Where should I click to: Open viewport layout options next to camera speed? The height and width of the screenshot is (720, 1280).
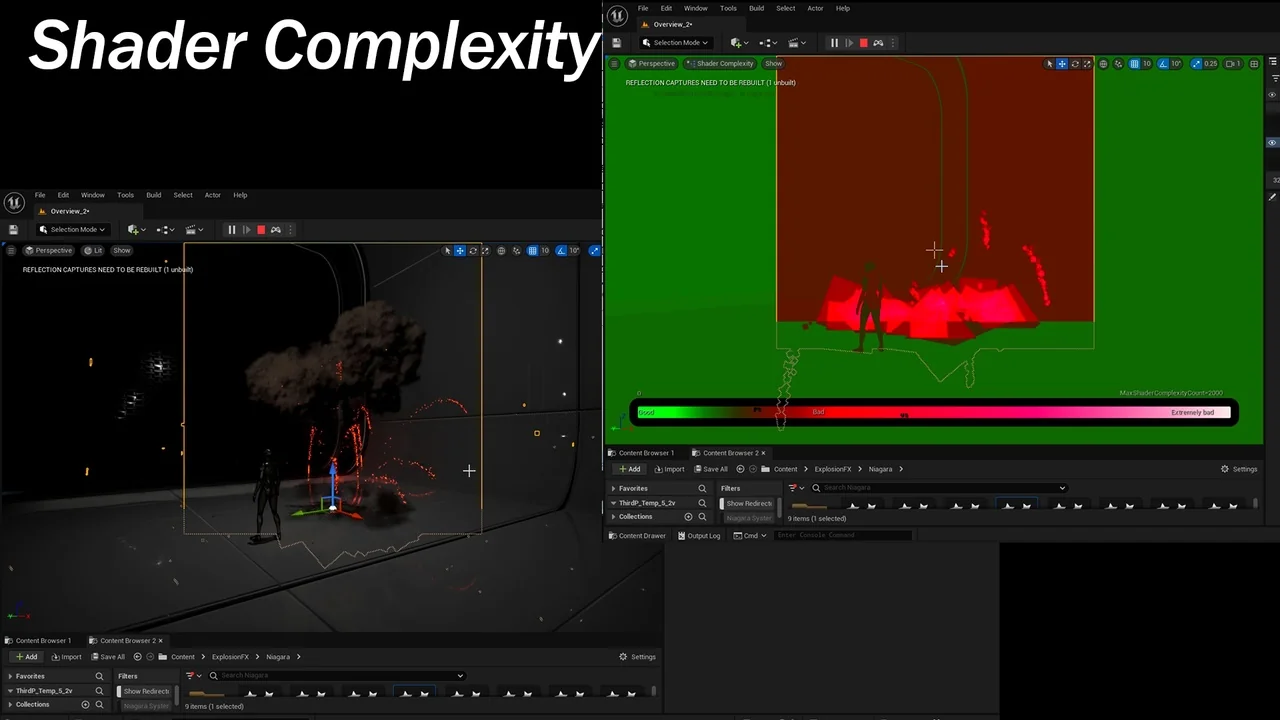1254,64
